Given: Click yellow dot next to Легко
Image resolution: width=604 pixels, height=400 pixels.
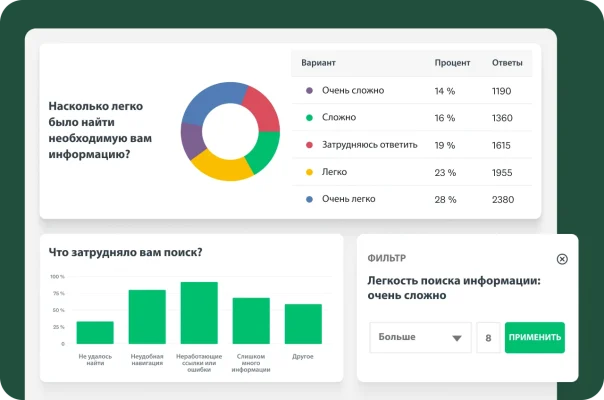Looking at the screenshot, I should point(309,172).
